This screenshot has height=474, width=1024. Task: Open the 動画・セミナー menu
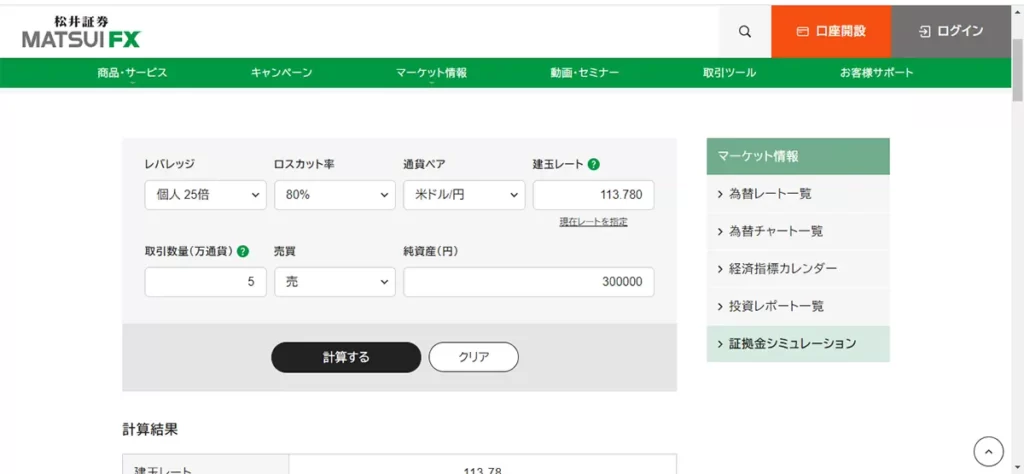(x=584, y=72)
